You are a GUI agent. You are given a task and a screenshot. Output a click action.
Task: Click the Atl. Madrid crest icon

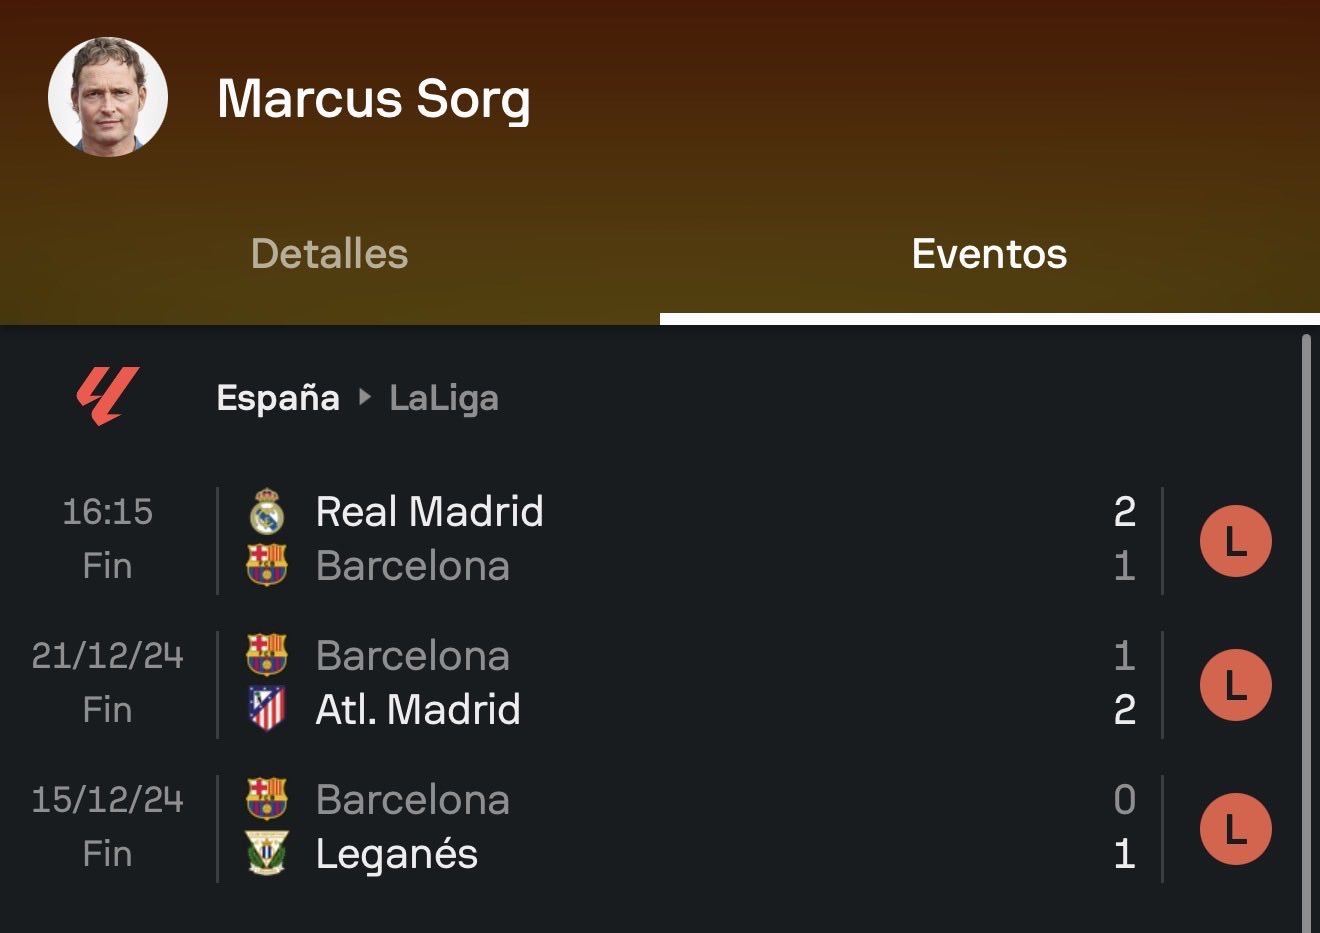pos(267,710)
